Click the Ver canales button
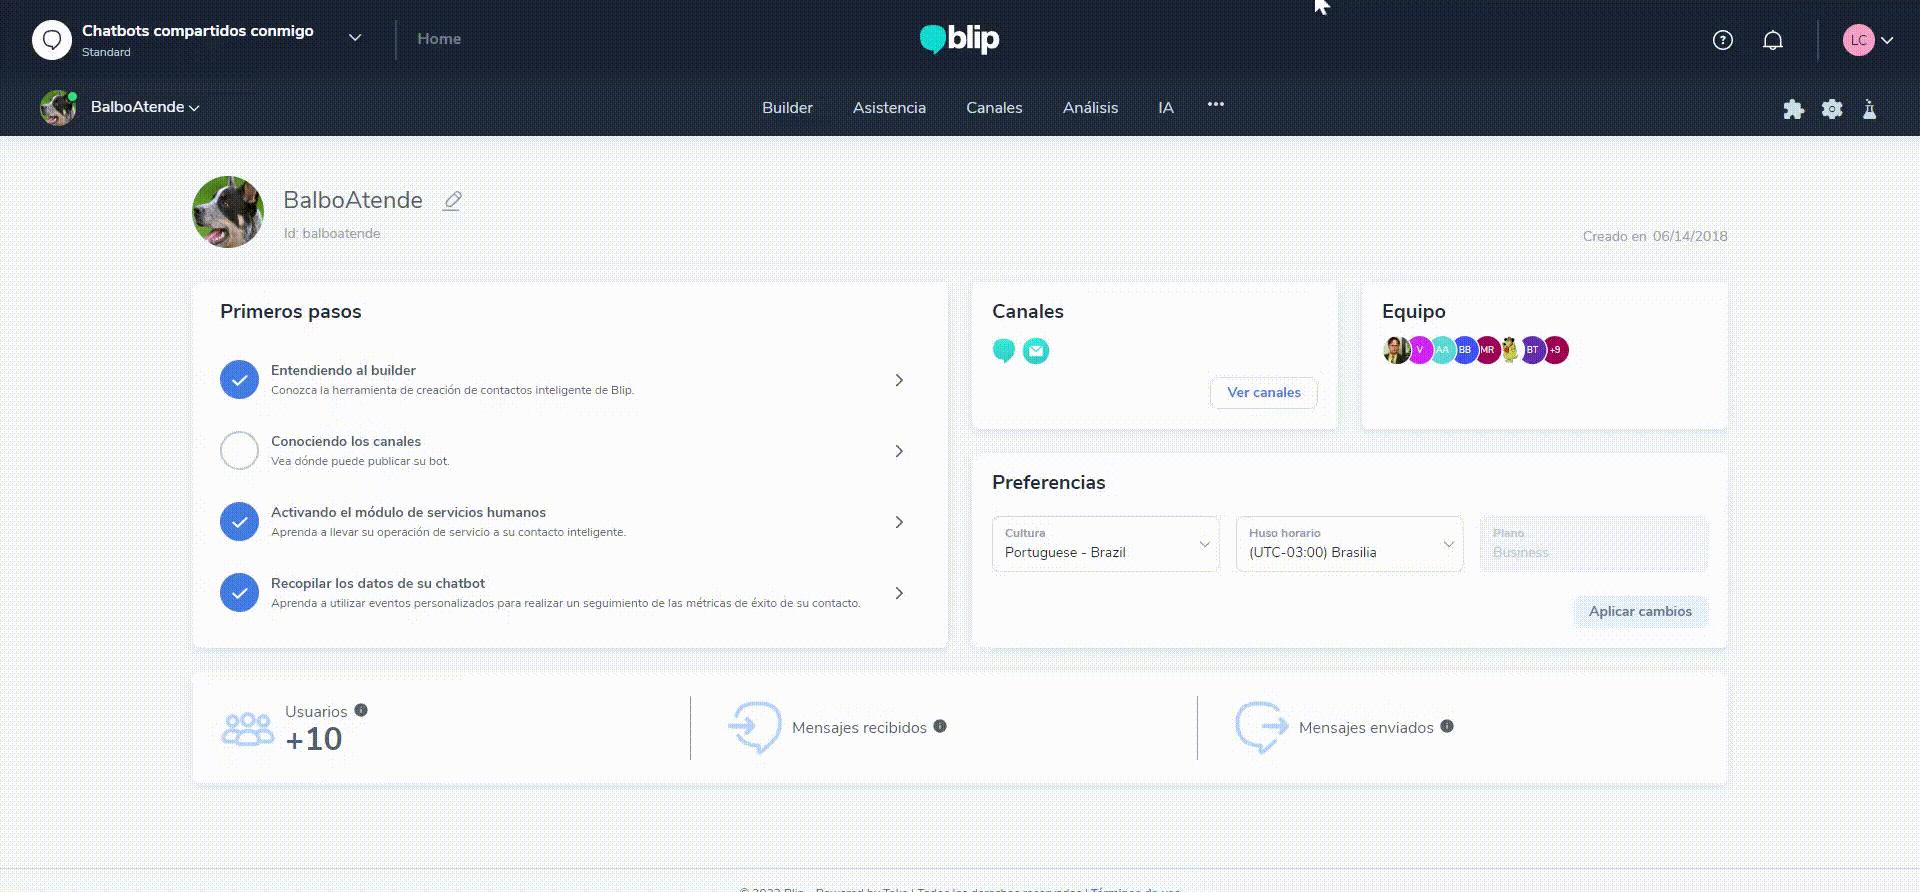This screenshot has height=892, width=1920. 1264,393
